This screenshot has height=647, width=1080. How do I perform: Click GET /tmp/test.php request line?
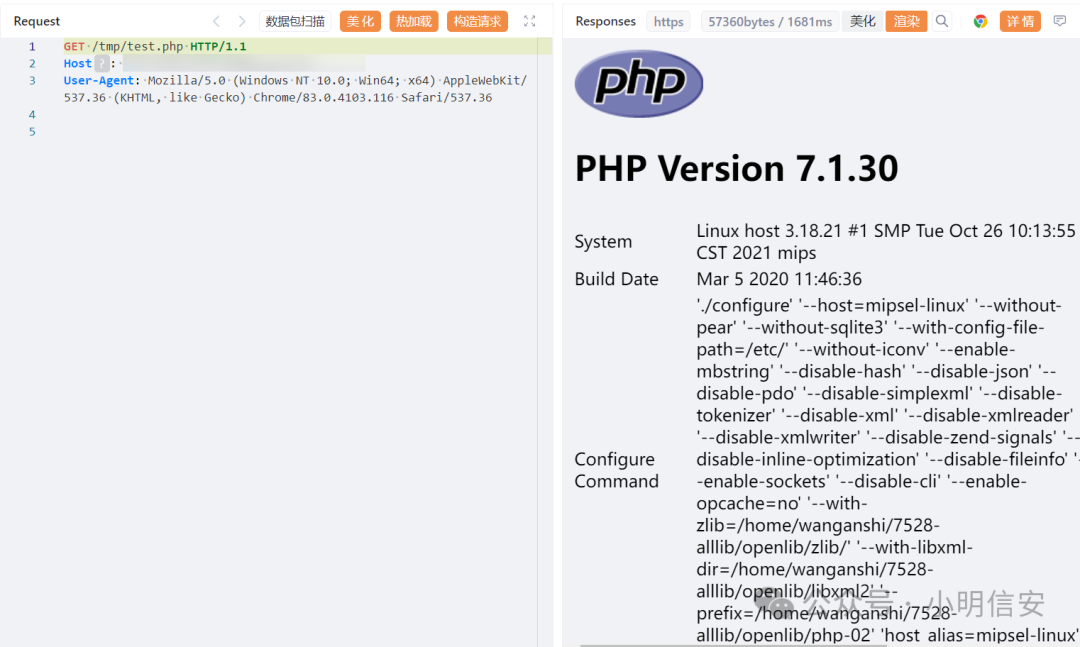click(x=155, y=46)
